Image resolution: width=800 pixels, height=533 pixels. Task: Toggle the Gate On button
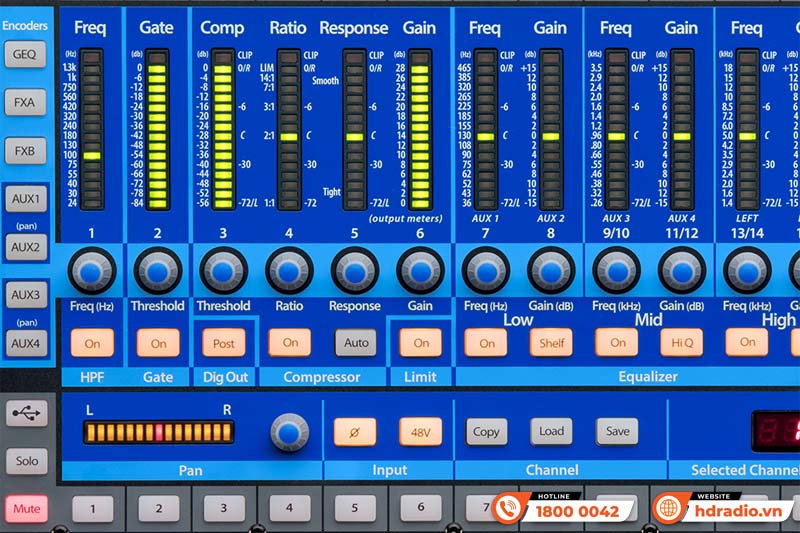coord(158,343)
